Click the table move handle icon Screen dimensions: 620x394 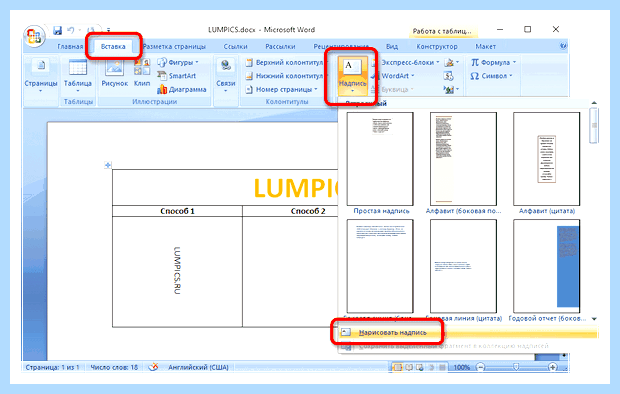click(108, 165)
